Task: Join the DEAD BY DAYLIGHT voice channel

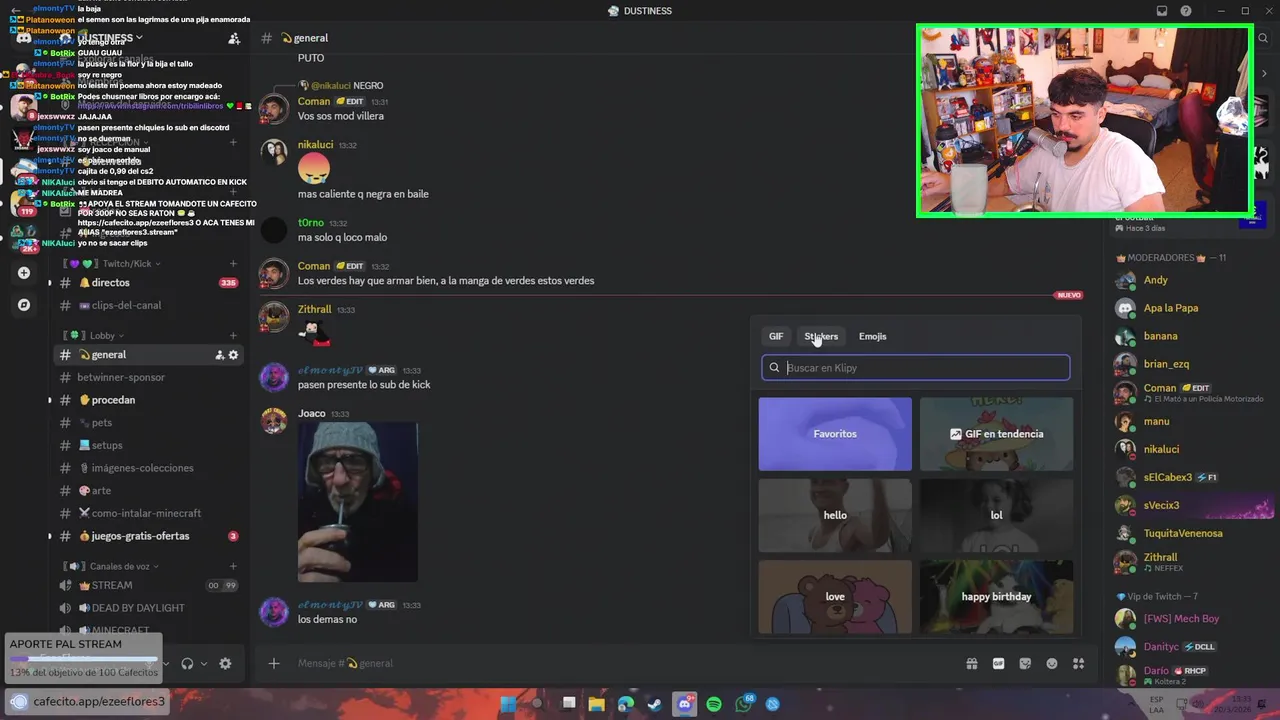Action: point(148,608)
